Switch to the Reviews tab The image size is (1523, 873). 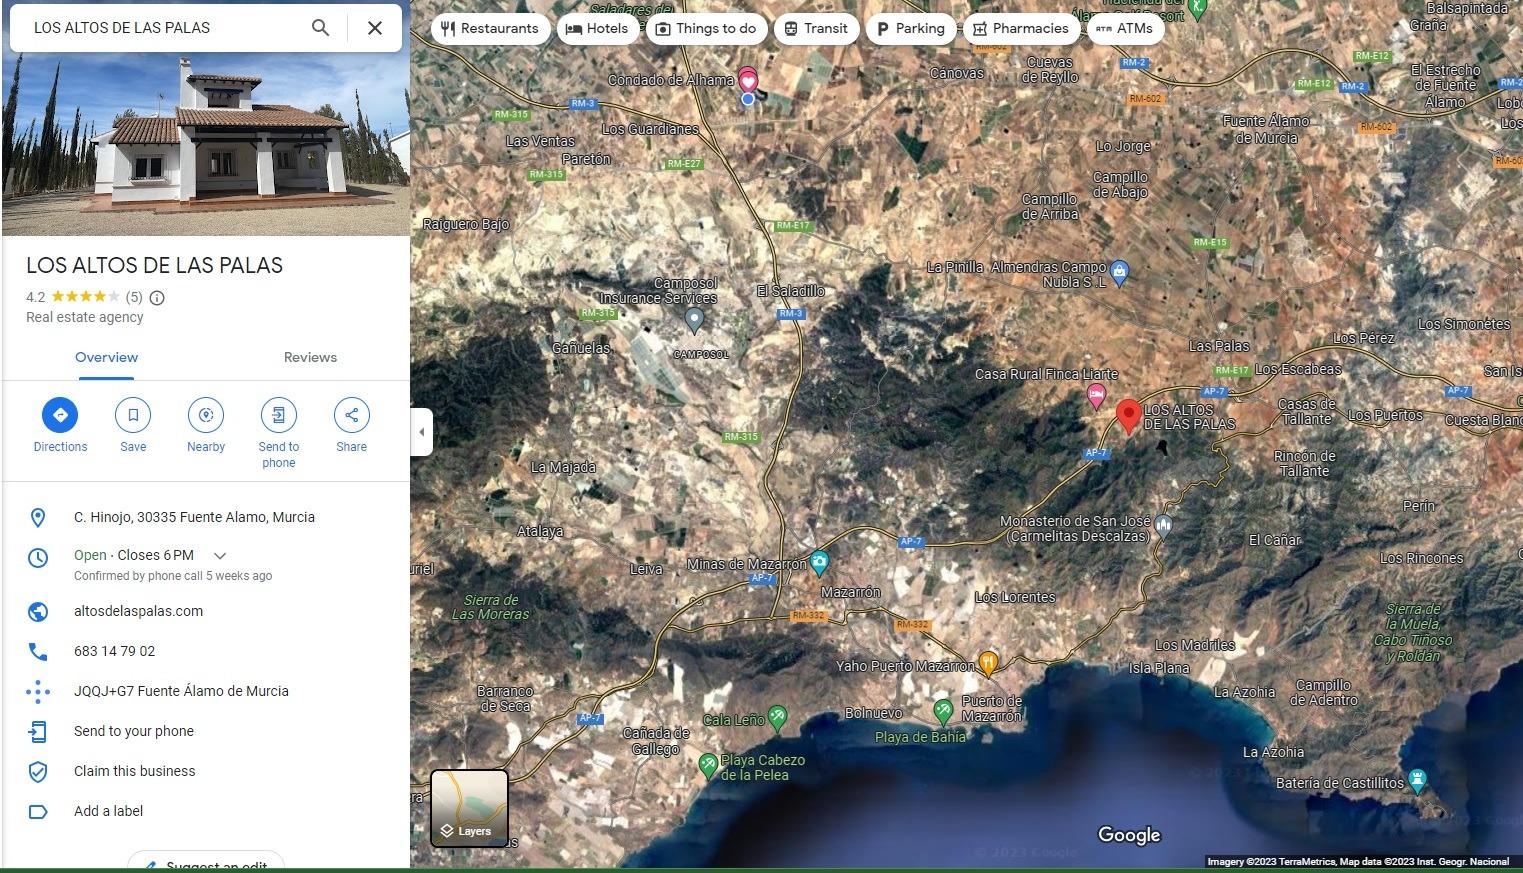(310, 357)
